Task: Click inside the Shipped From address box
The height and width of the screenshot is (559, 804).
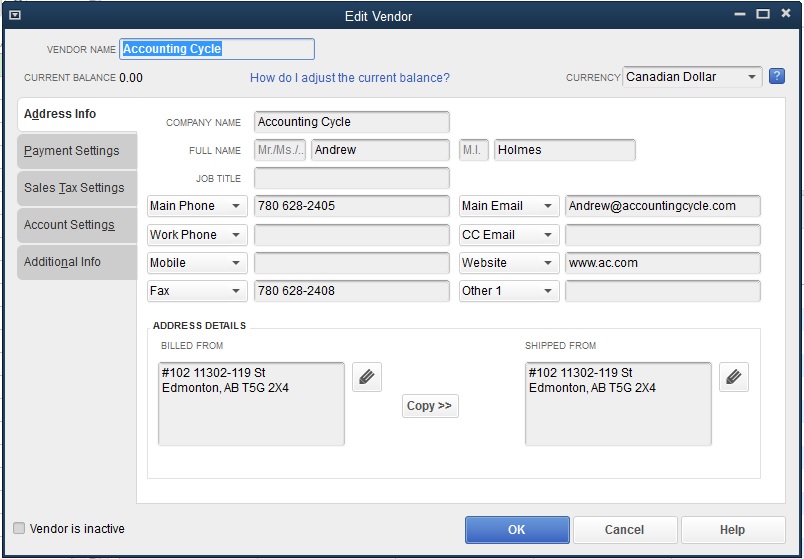Action: point(618,404)
